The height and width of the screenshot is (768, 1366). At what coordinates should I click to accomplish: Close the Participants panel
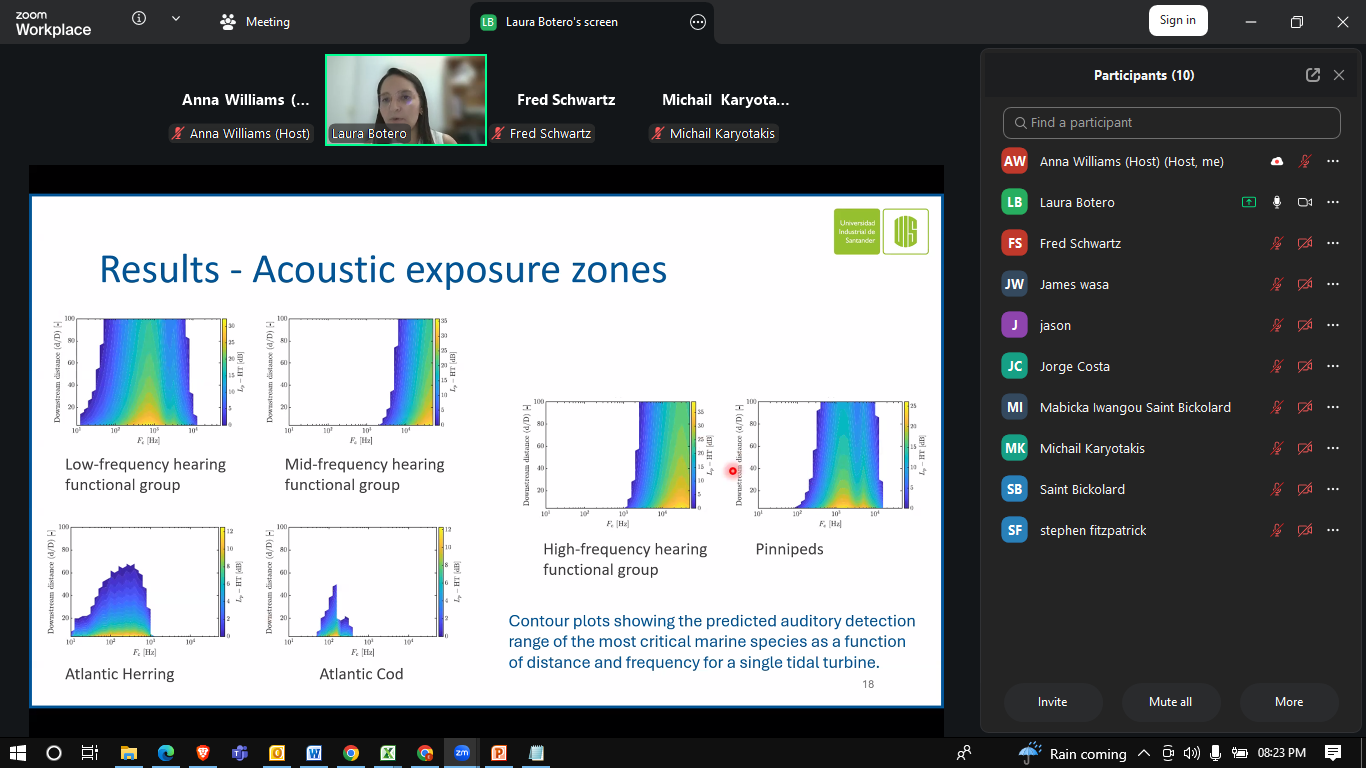1339,75
